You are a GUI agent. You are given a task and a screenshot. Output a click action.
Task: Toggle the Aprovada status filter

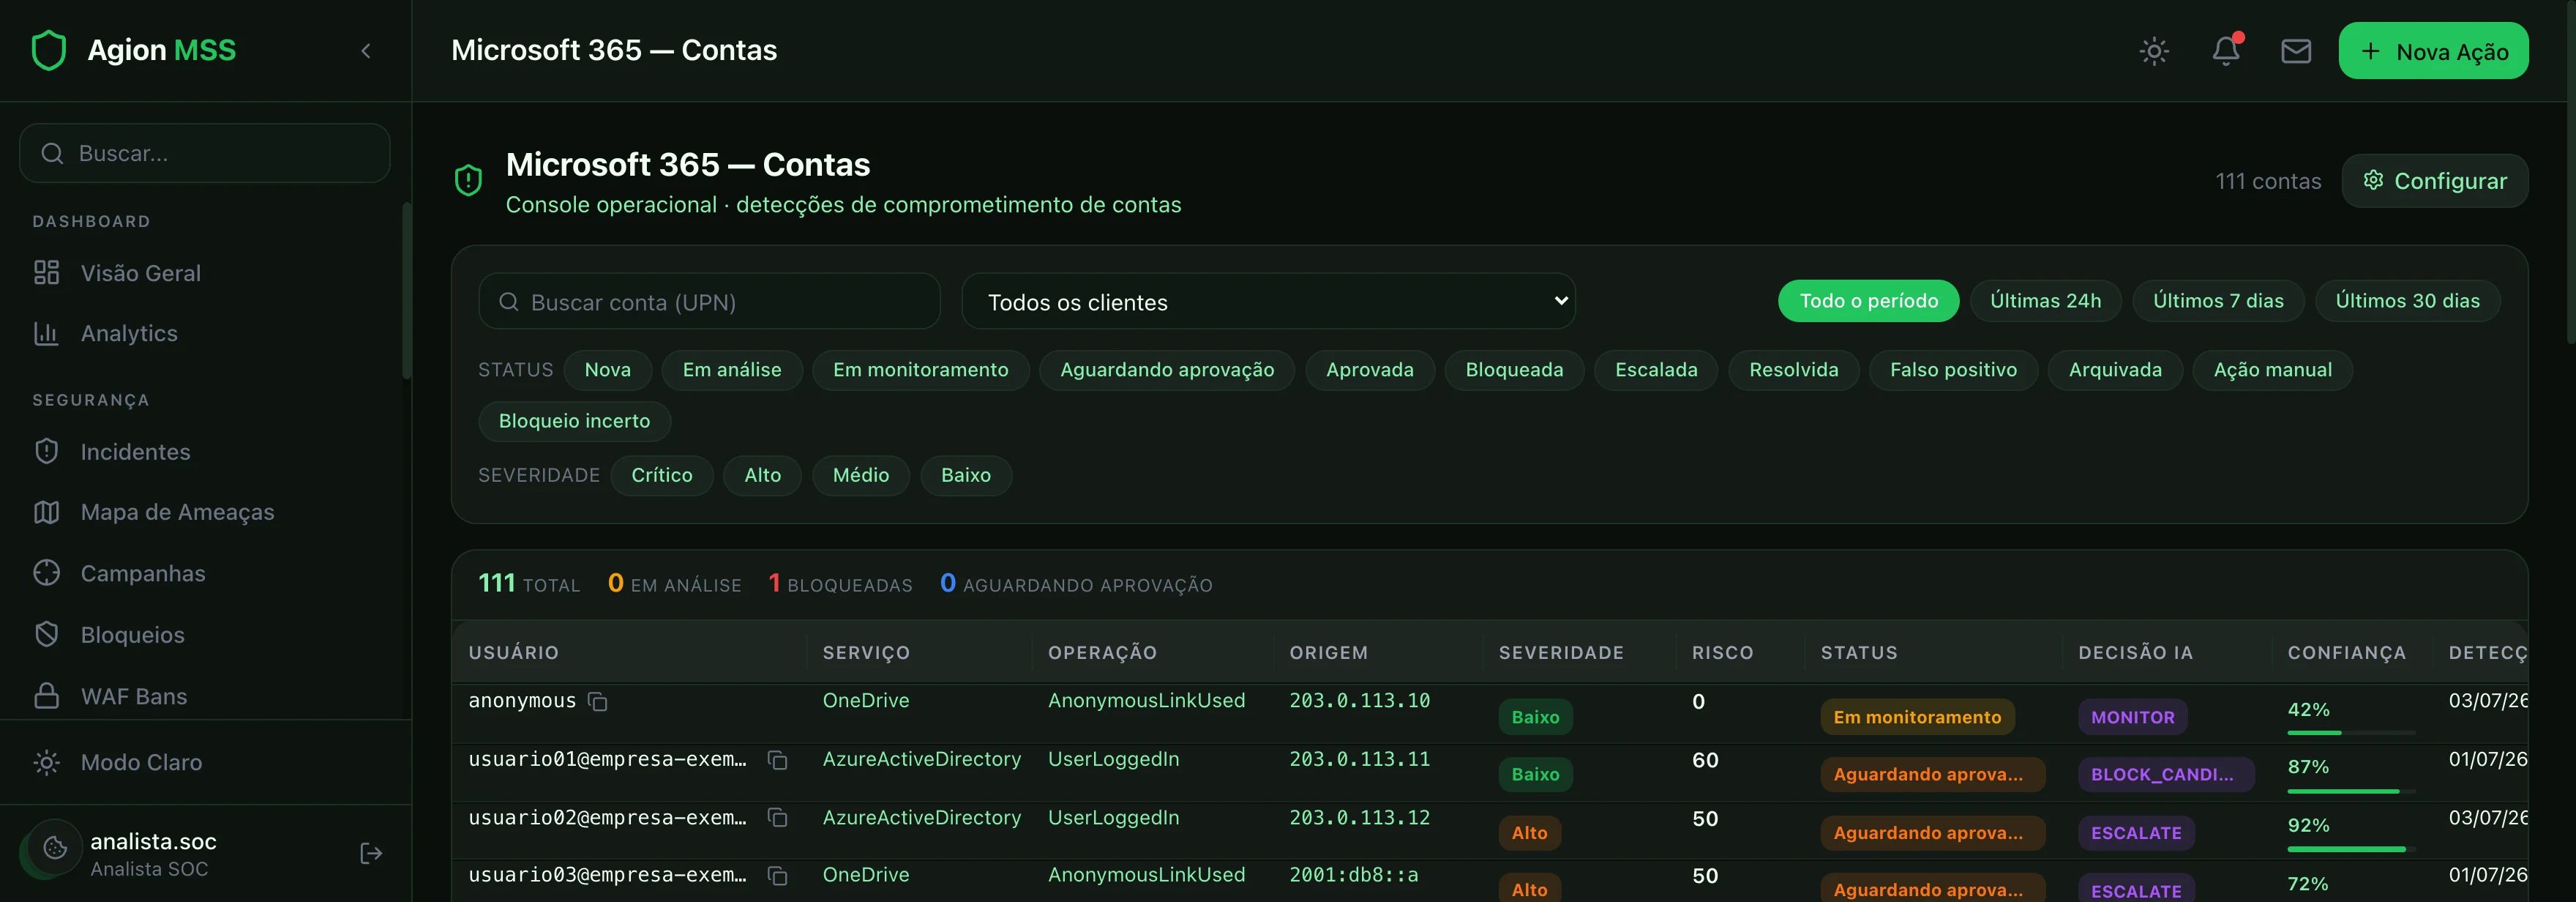[1370, 370]
